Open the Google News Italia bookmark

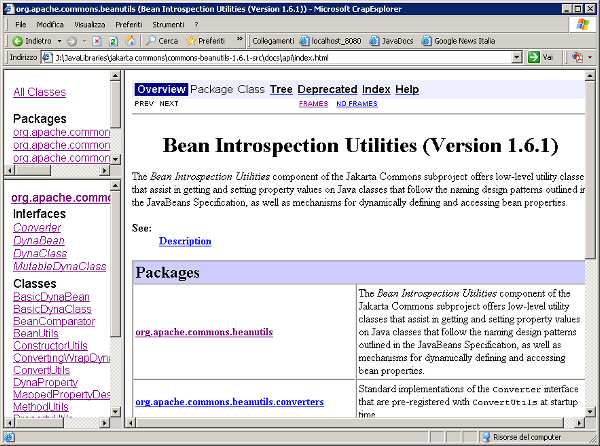coord(458,41)
